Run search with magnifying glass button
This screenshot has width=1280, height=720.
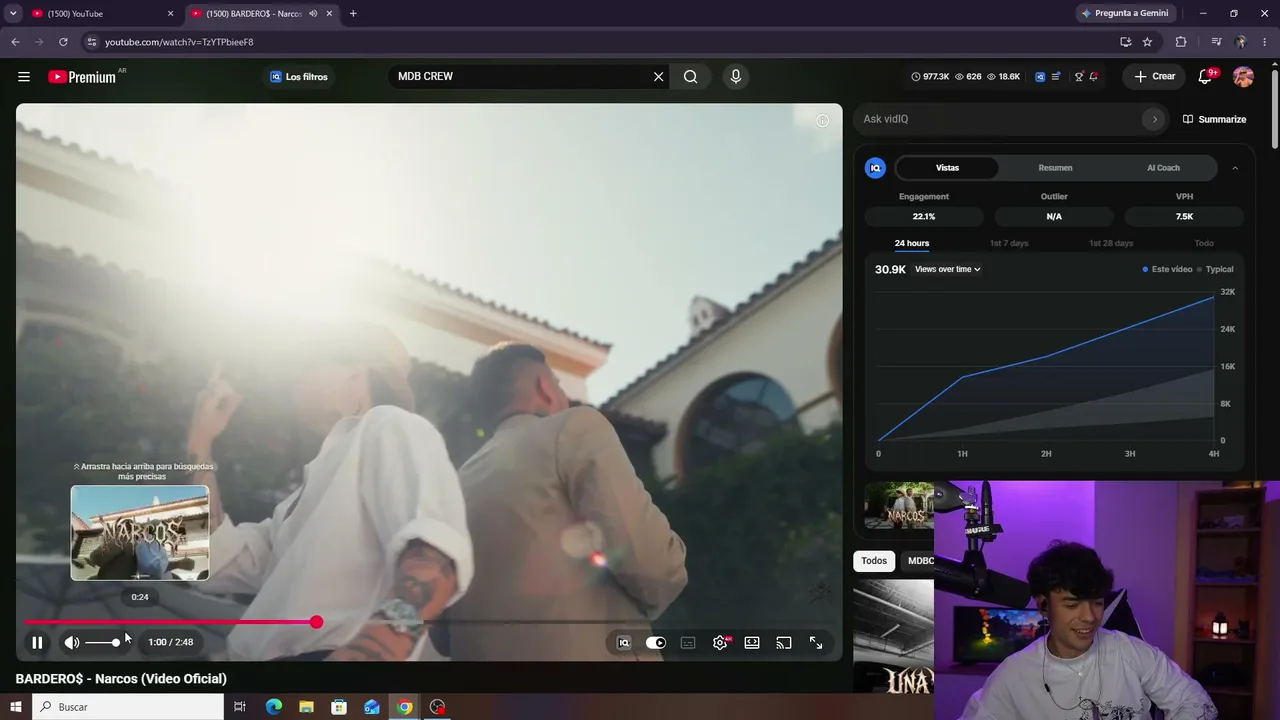point(691,77)
